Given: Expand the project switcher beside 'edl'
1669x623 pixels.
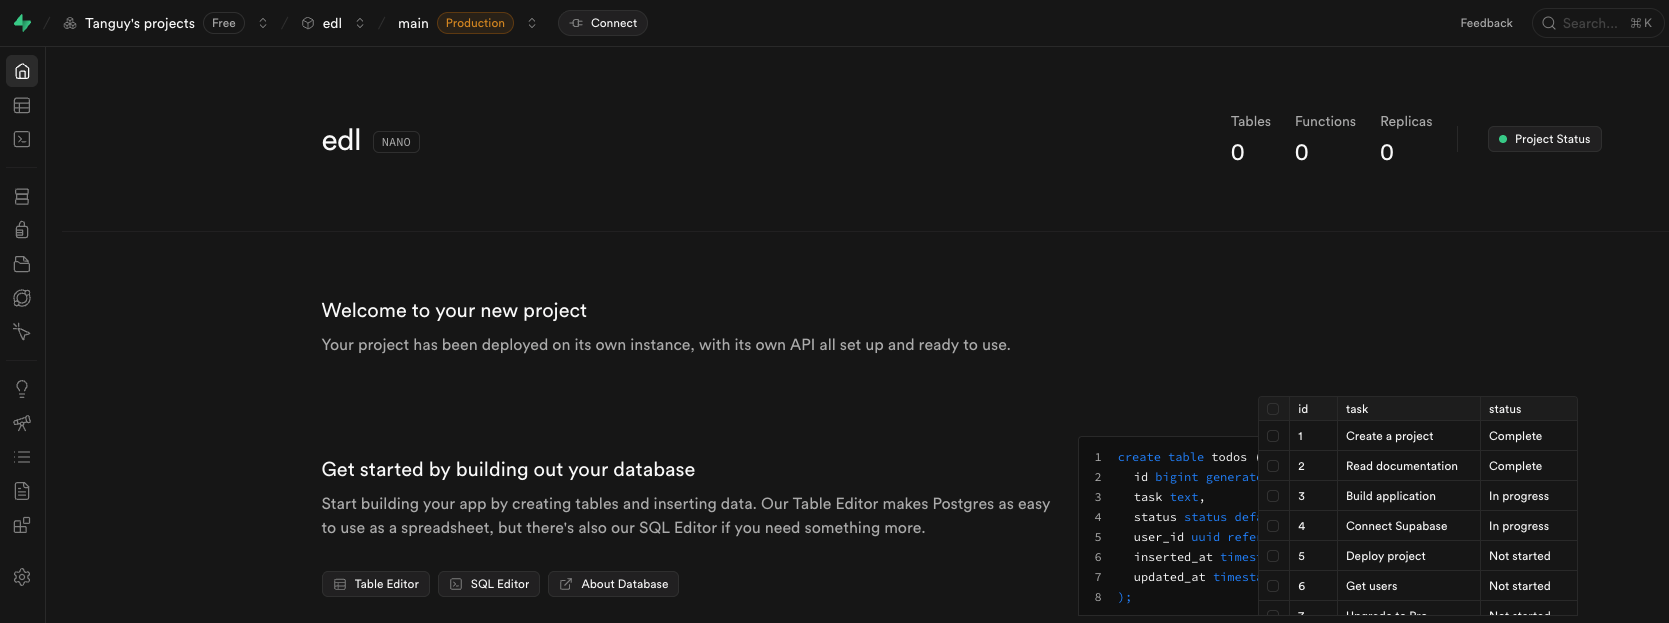Looking at the screenshot, I should (360, 23).
